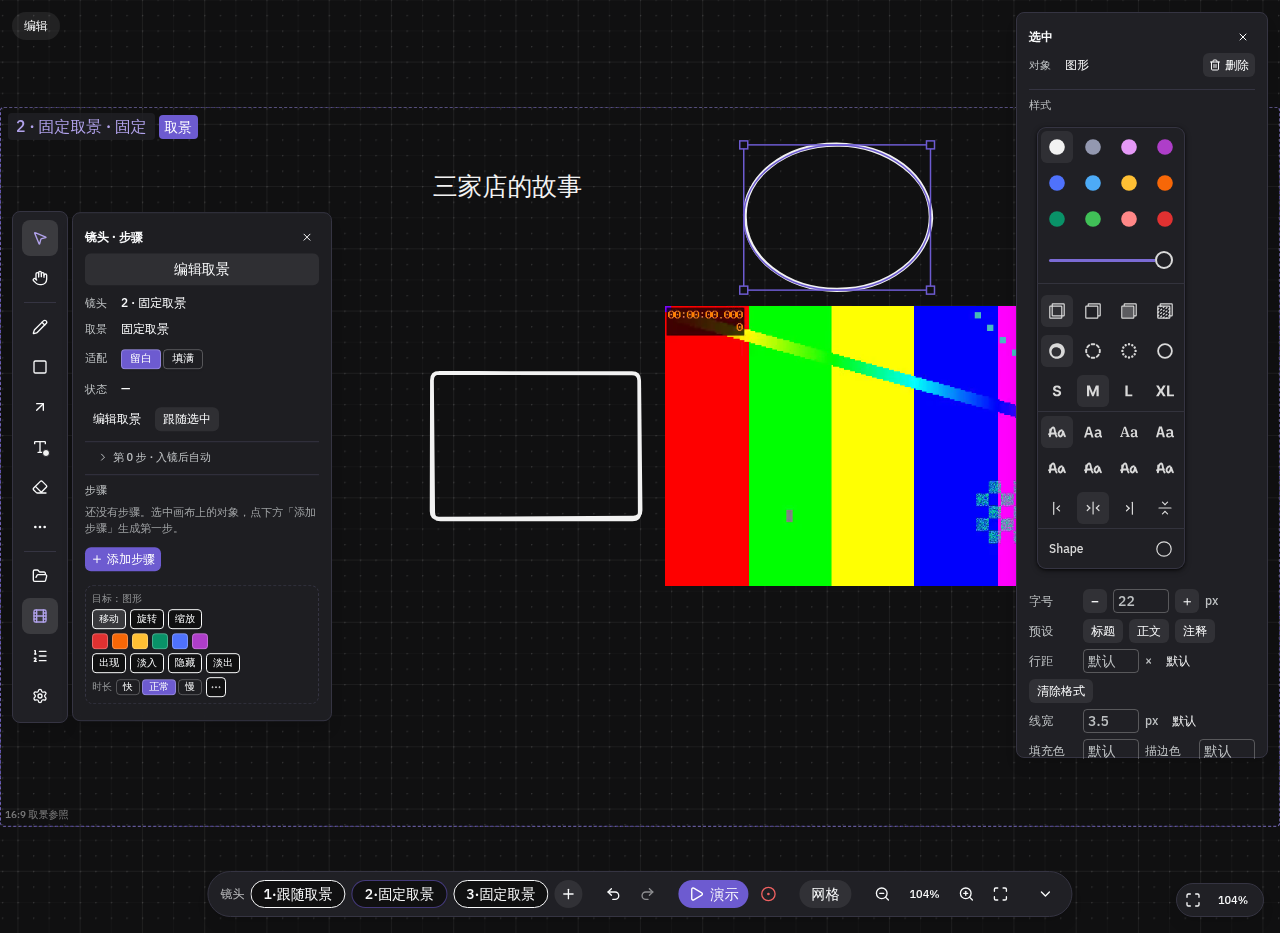Select the text tool

(40, 447)
